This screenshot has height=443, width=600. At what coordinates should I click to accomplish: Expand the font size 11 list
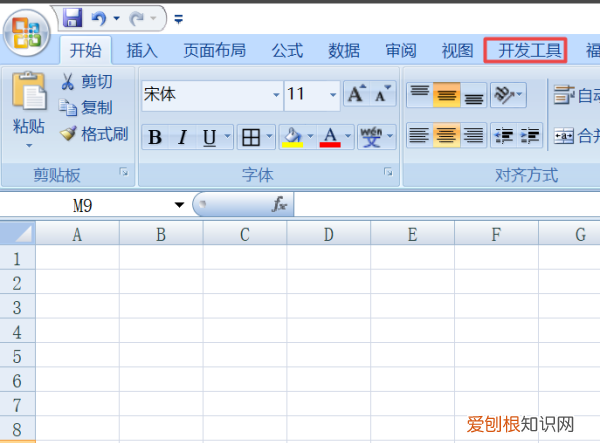333,94
